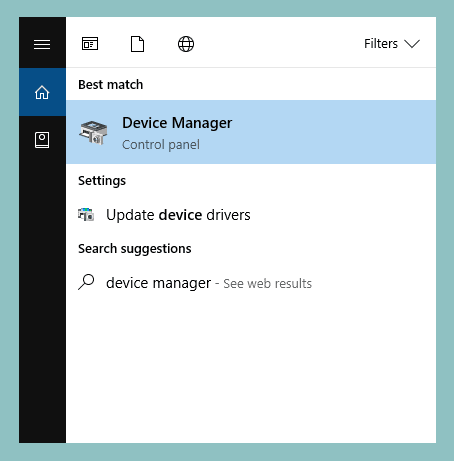Open Update device drivers setting
The image size is (454, 461).
click(x=251, y=215)
